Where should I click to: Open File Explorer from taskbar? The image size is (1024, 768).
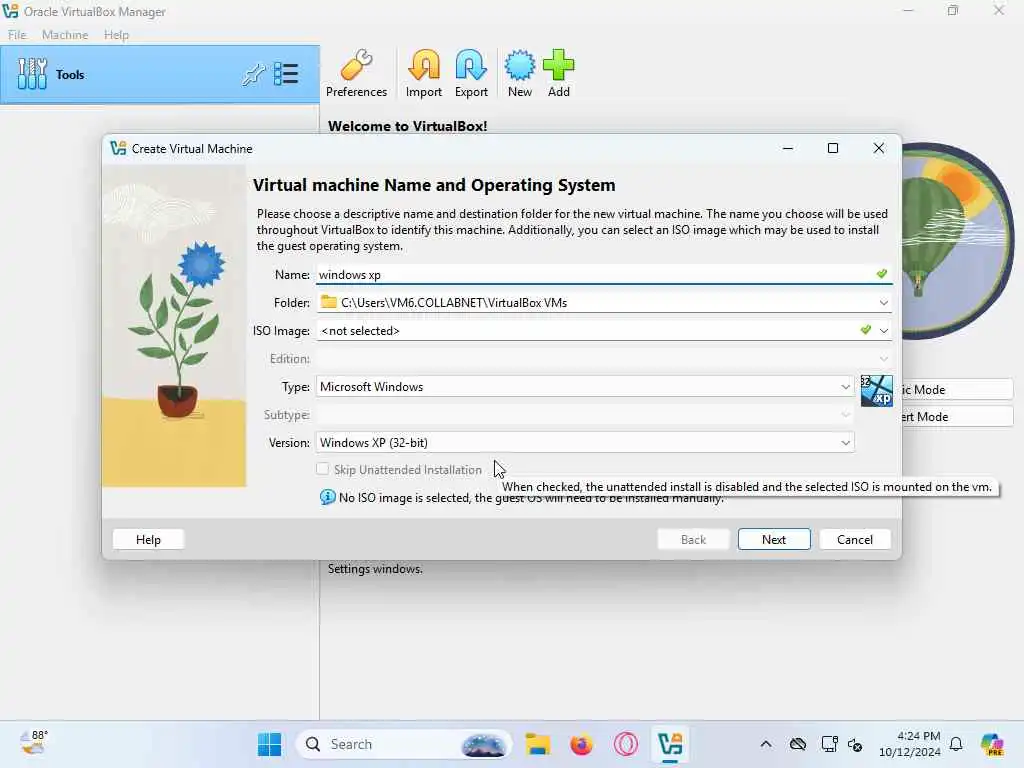(x=537, y=744)
